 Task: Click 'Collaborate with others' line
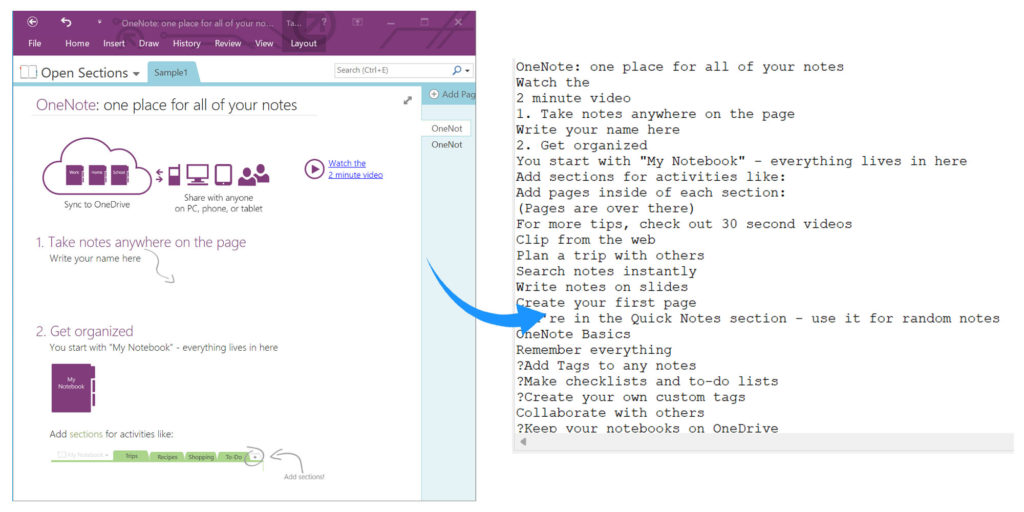[610, 412]
